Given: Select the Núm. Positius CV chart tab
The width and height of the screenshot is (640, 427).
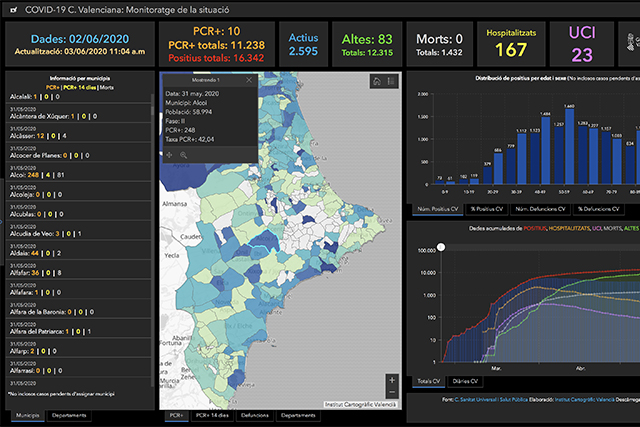Looking at the screenshot, I should click(438, 209).
